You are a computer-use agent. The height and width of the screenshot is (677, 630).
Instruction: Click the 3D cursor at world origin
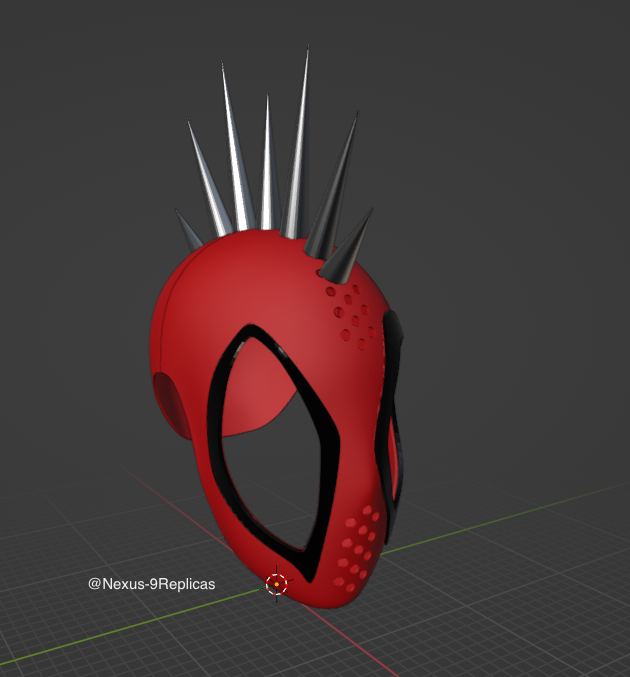276,584
